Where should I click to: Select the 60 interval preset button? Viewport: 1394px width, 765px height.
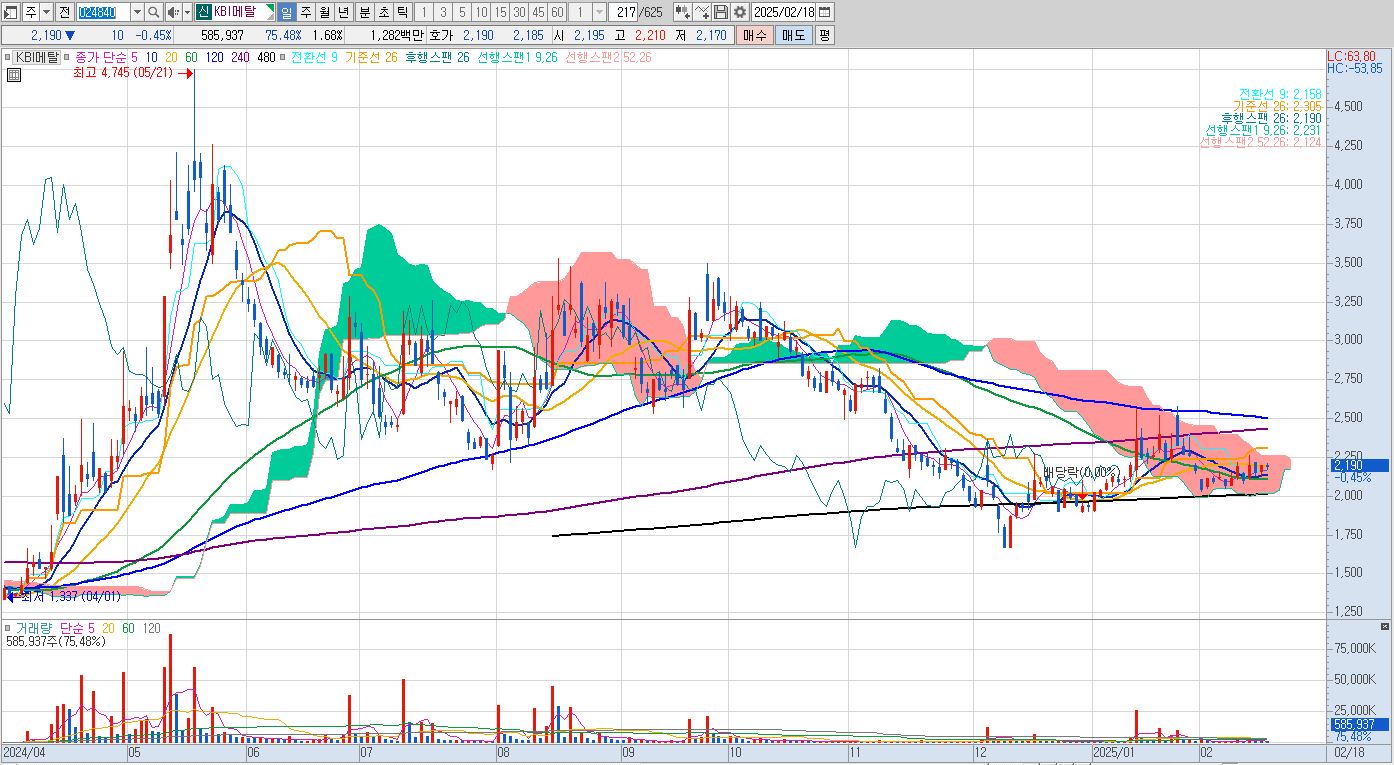click(x=557, y=12)
